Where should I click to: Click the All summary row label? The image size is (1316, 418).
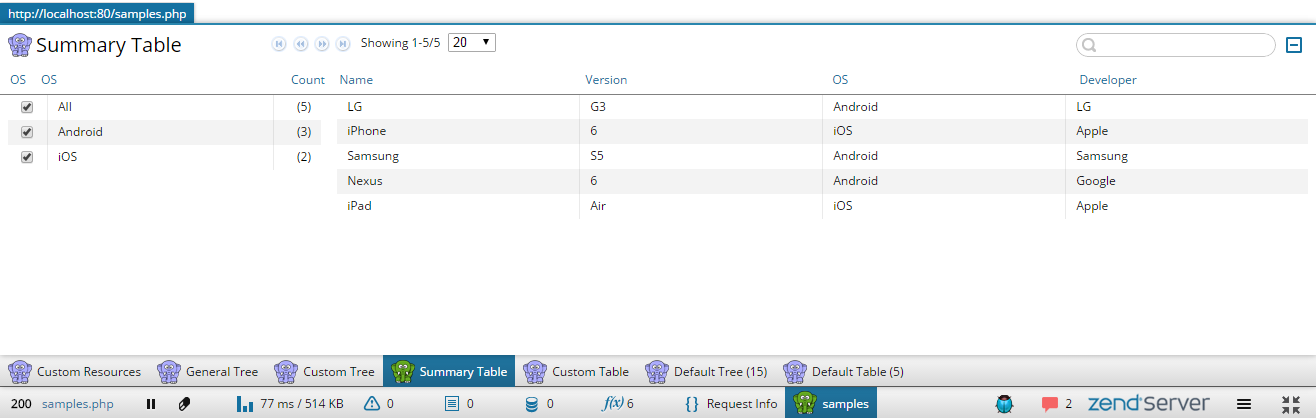tap(65, 107)
